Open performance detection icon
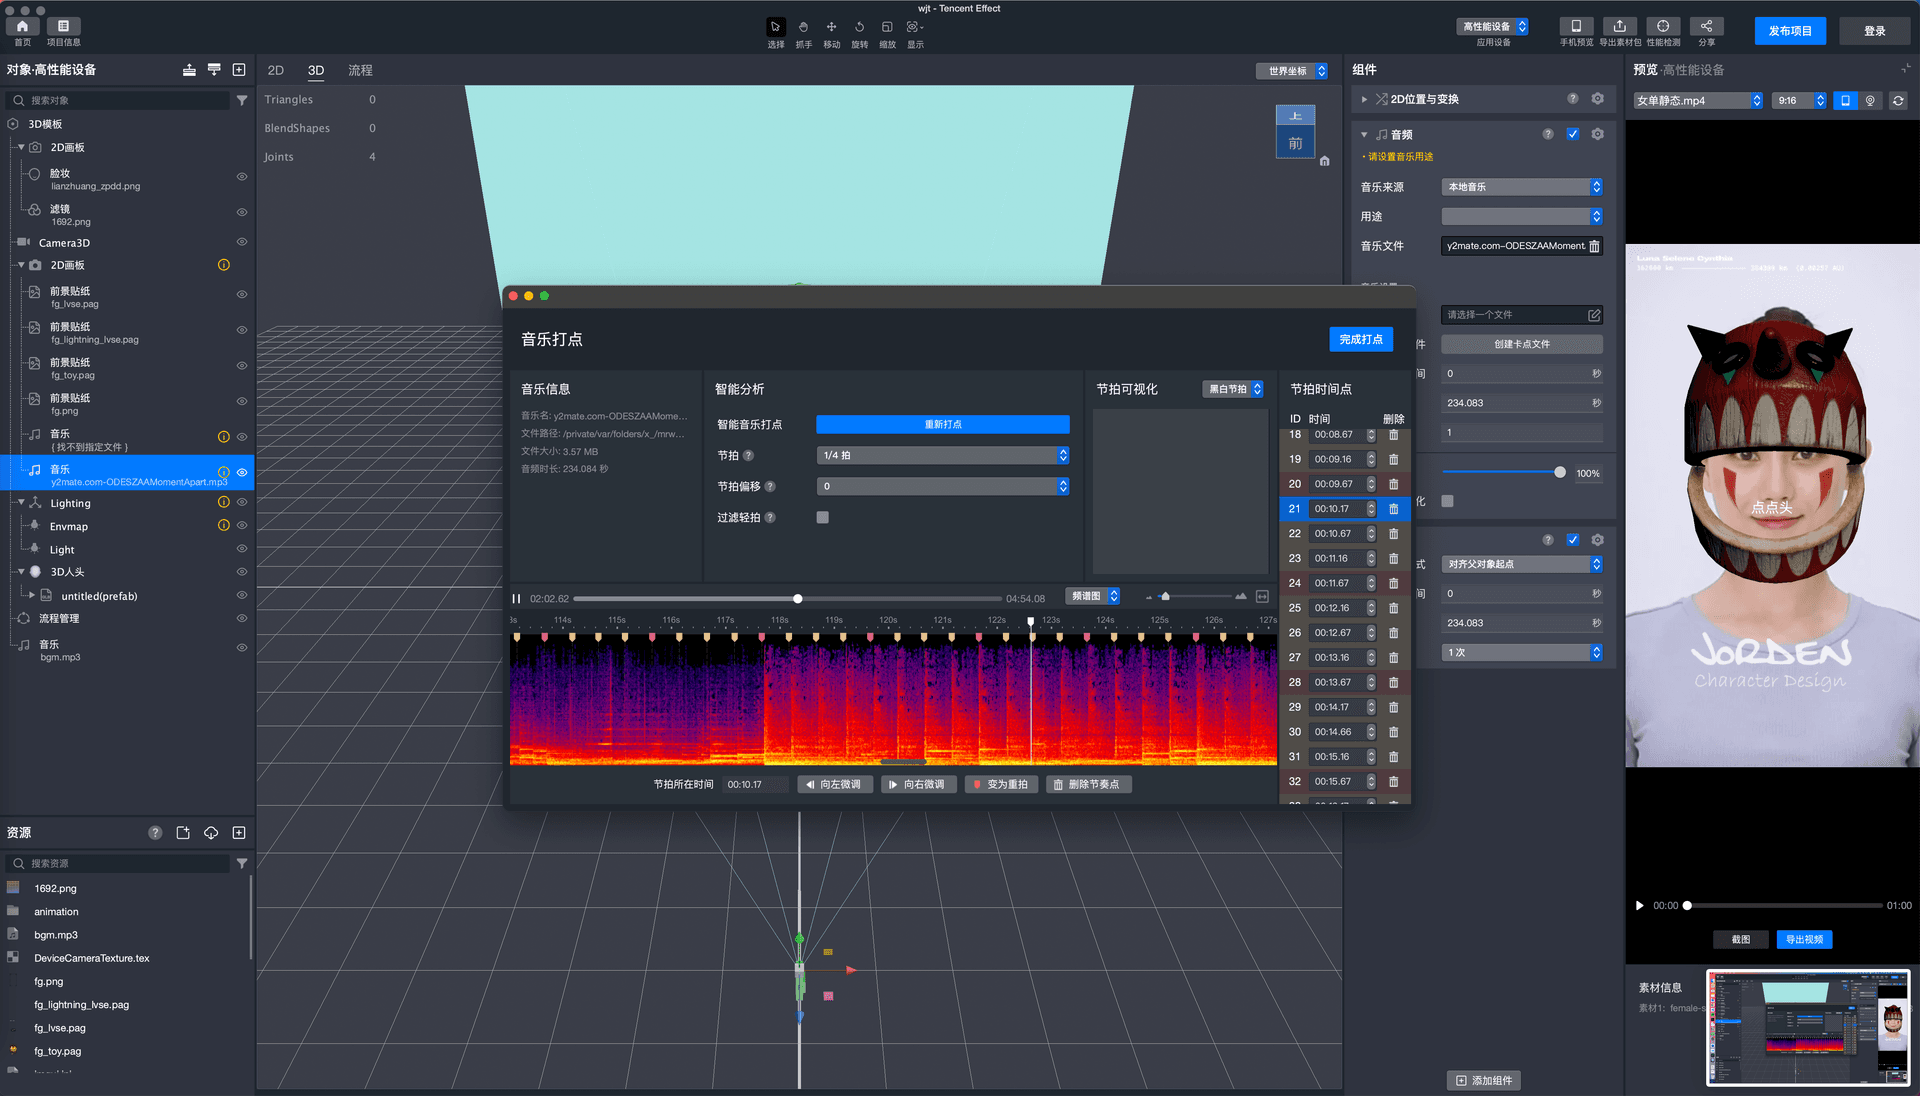Image resolution: width=1920 pixels, height=1096 pixels. click(1663, 27)
